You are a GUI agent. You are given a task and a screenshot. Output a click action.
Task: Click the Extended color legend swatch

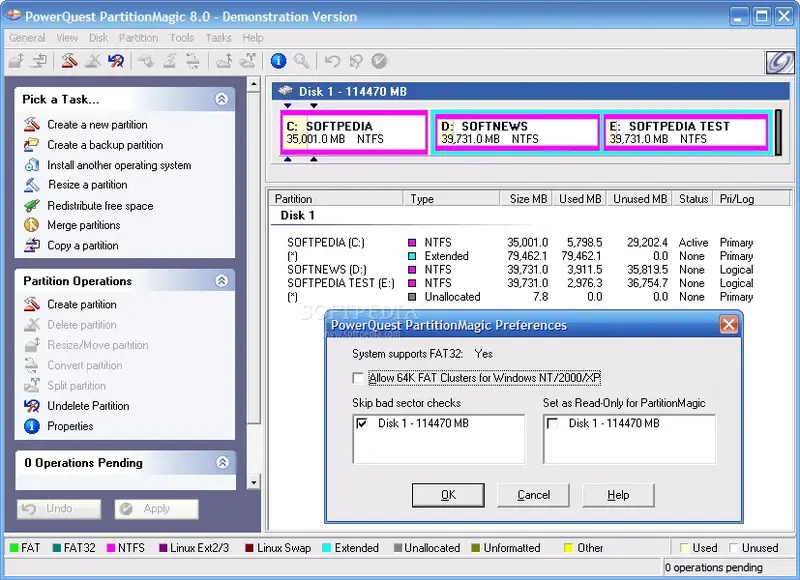[327, 548]
